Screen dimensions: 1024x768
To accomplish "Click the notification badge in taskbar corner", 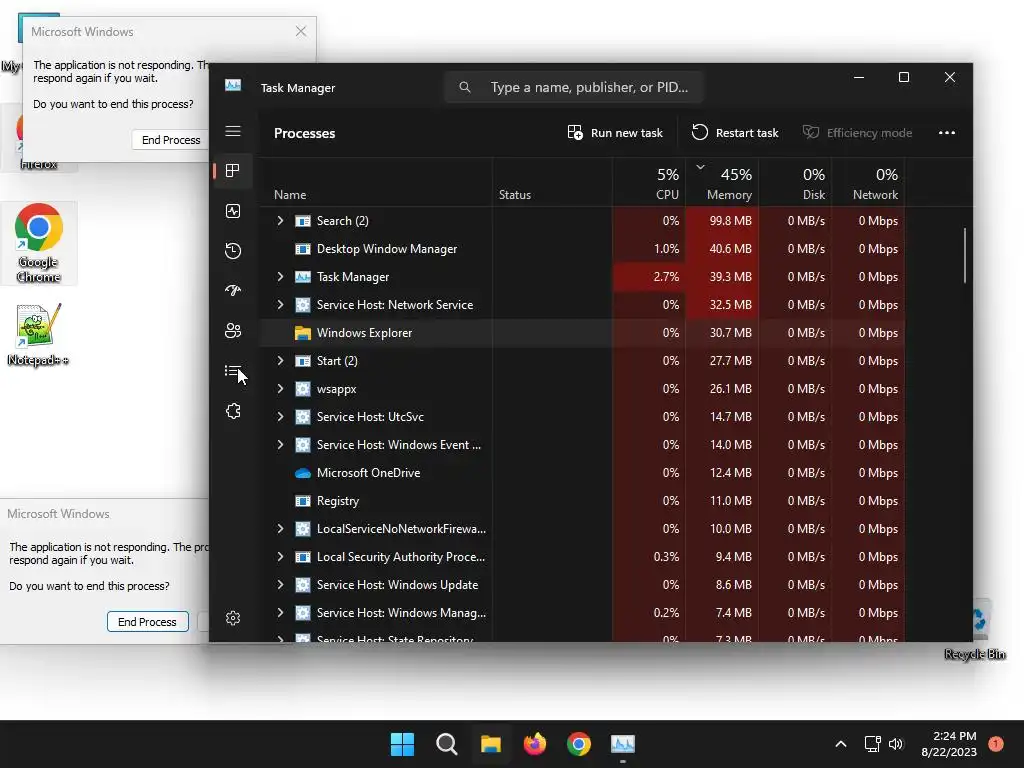I will click(995, 744).
